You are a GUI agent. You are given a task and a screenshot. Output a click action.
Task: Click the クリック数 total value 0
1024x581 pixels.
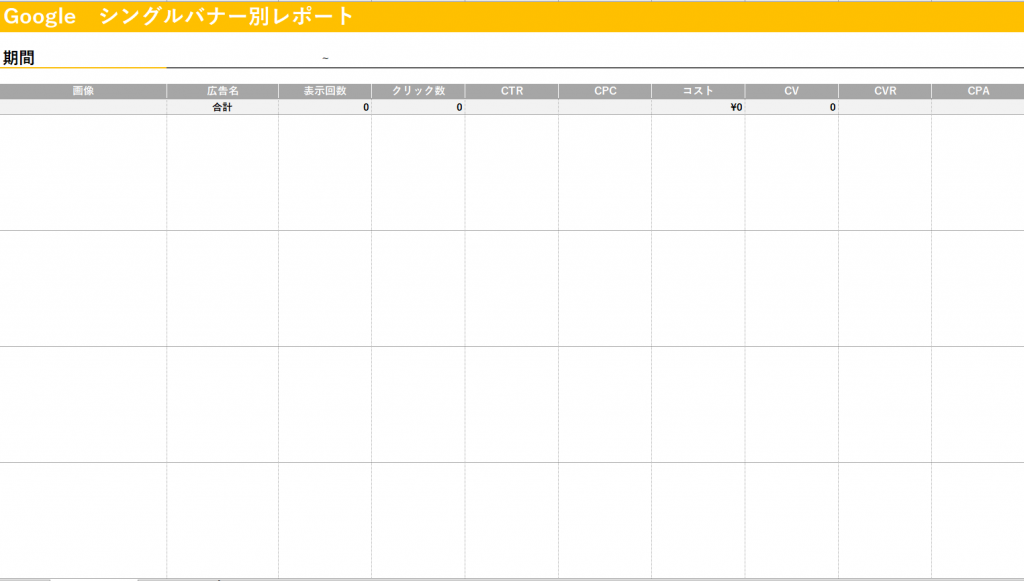pos(418,107)
